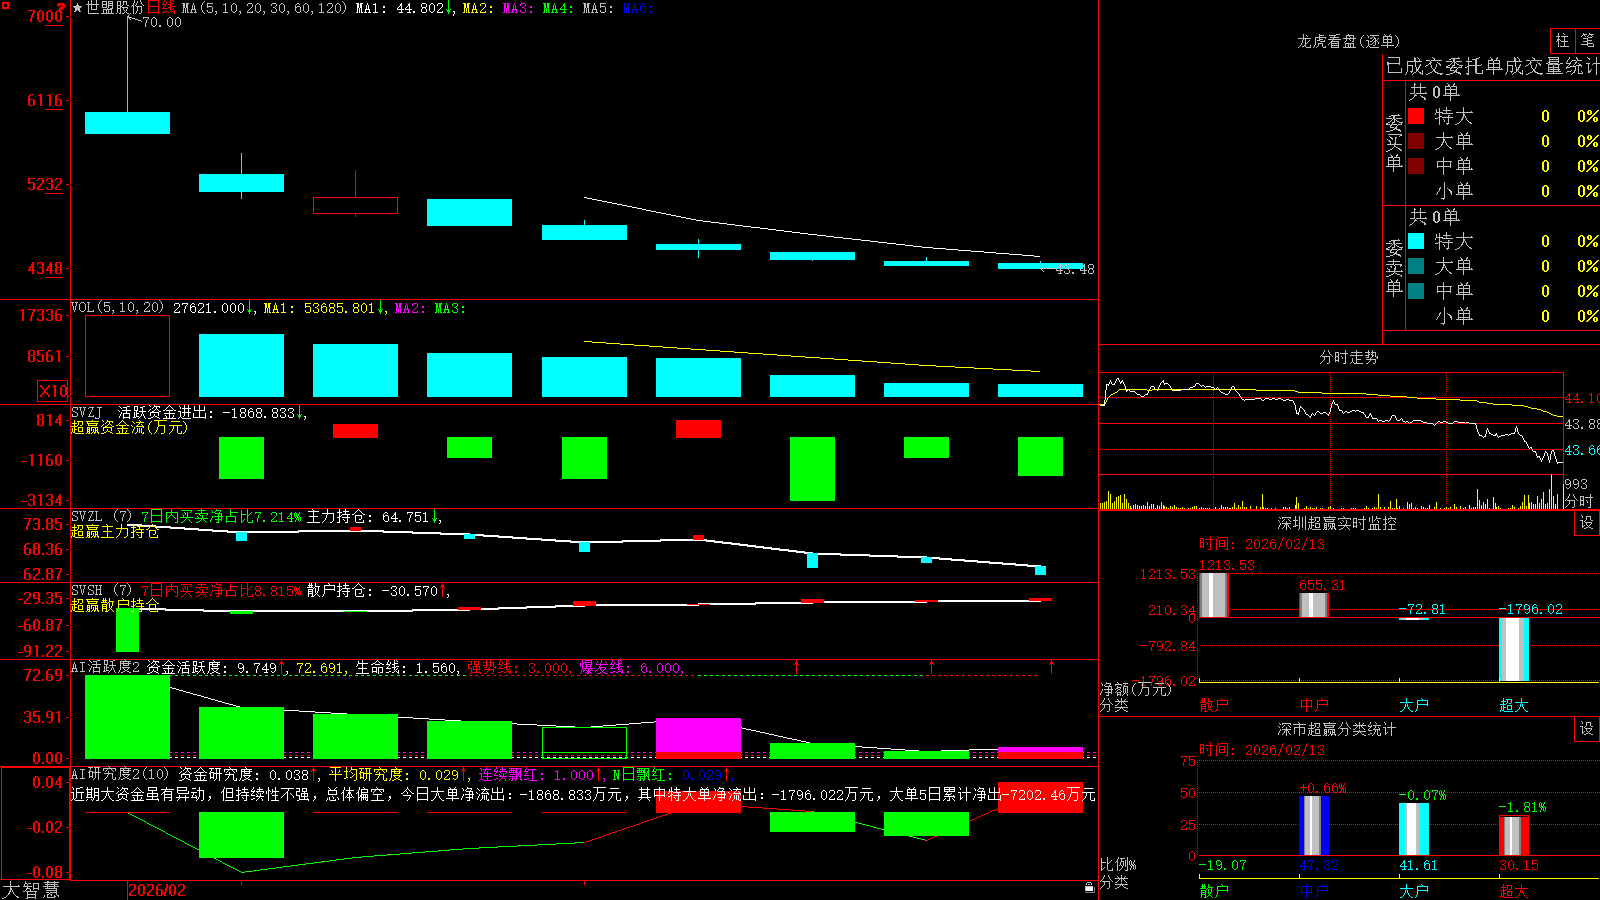The height and width of the screenshot is (900, 1600).
Task: Click the dark red 中单 buy-order swatch
Action: click(x=1416, y=166)
